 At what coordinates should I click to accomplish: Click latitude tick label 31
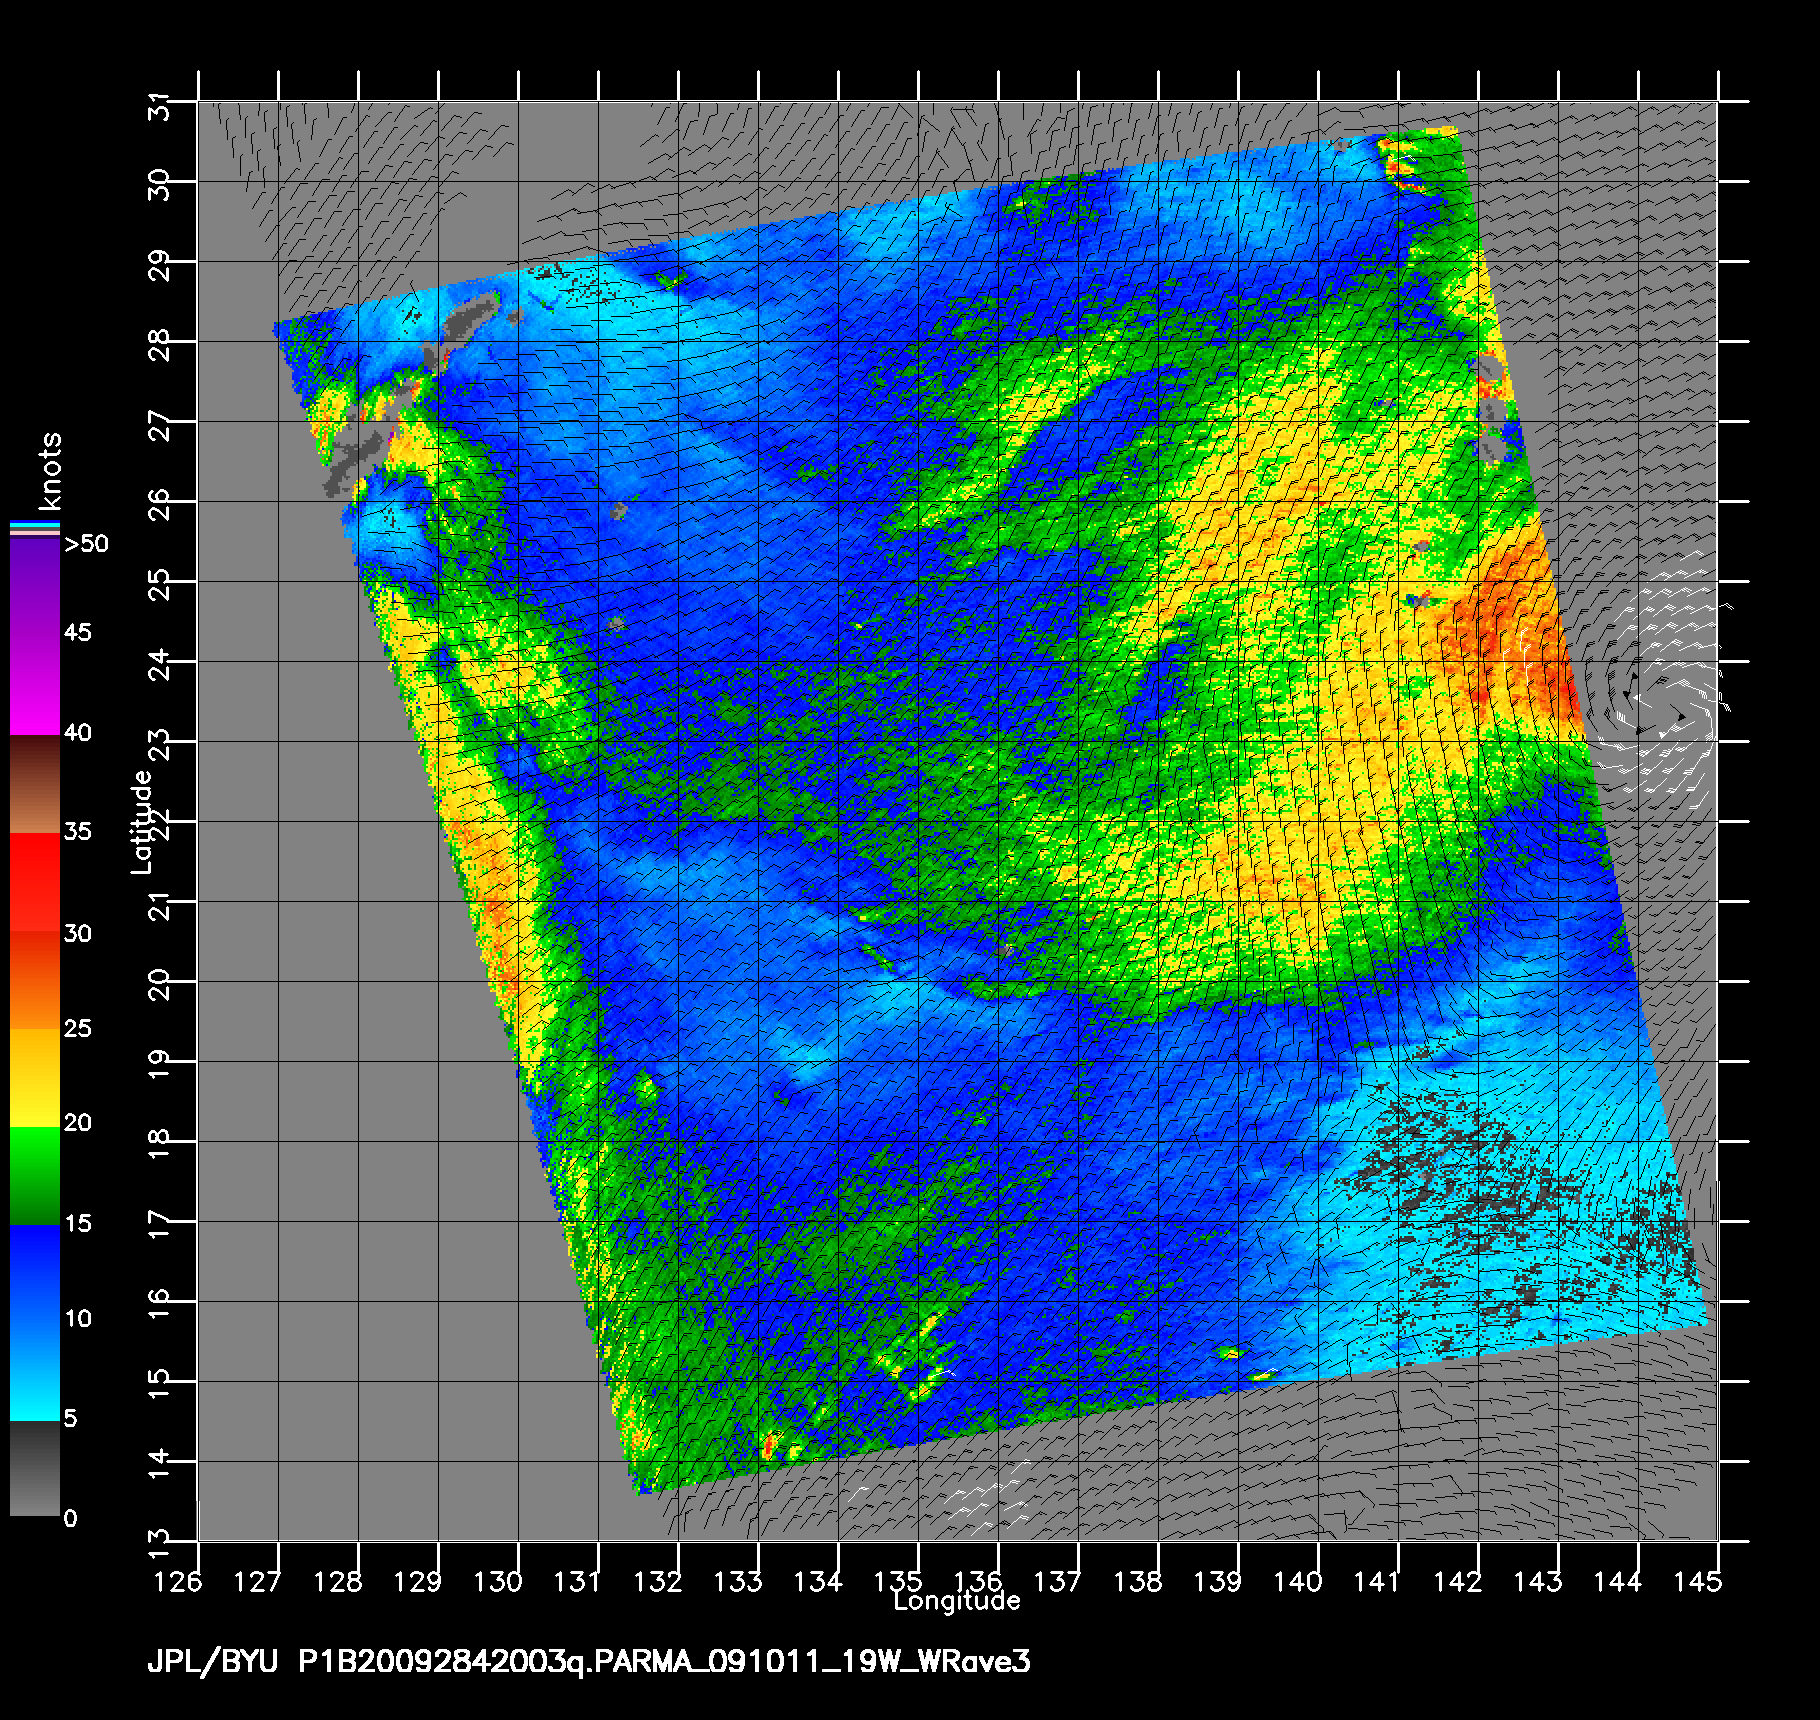[x=160, y=106]
